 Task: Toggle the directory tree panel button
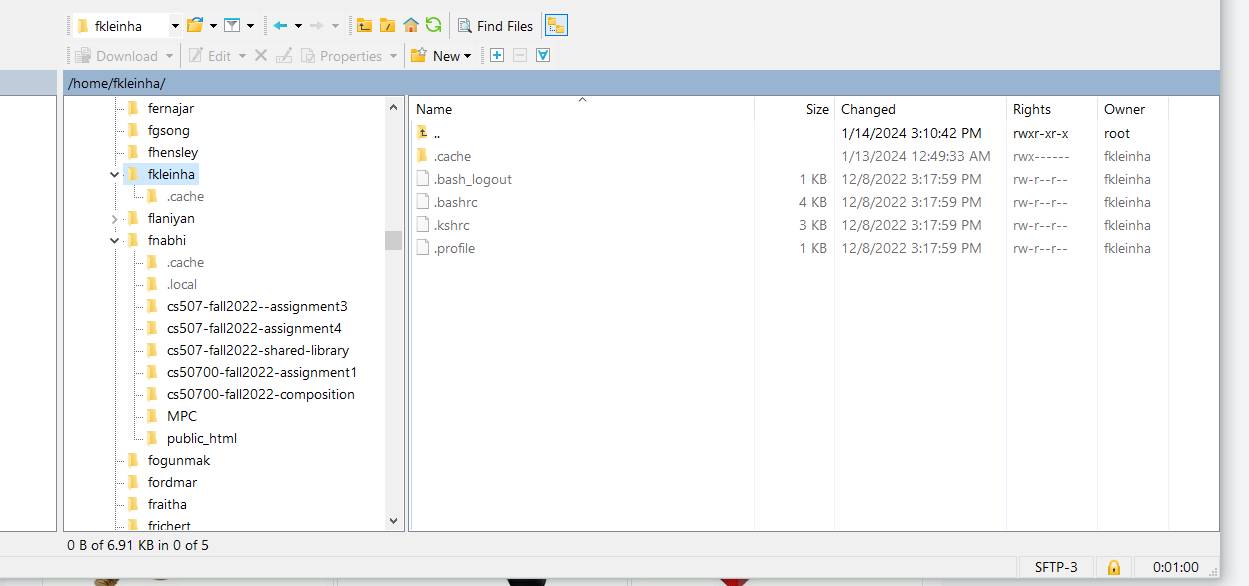(556, 25)
